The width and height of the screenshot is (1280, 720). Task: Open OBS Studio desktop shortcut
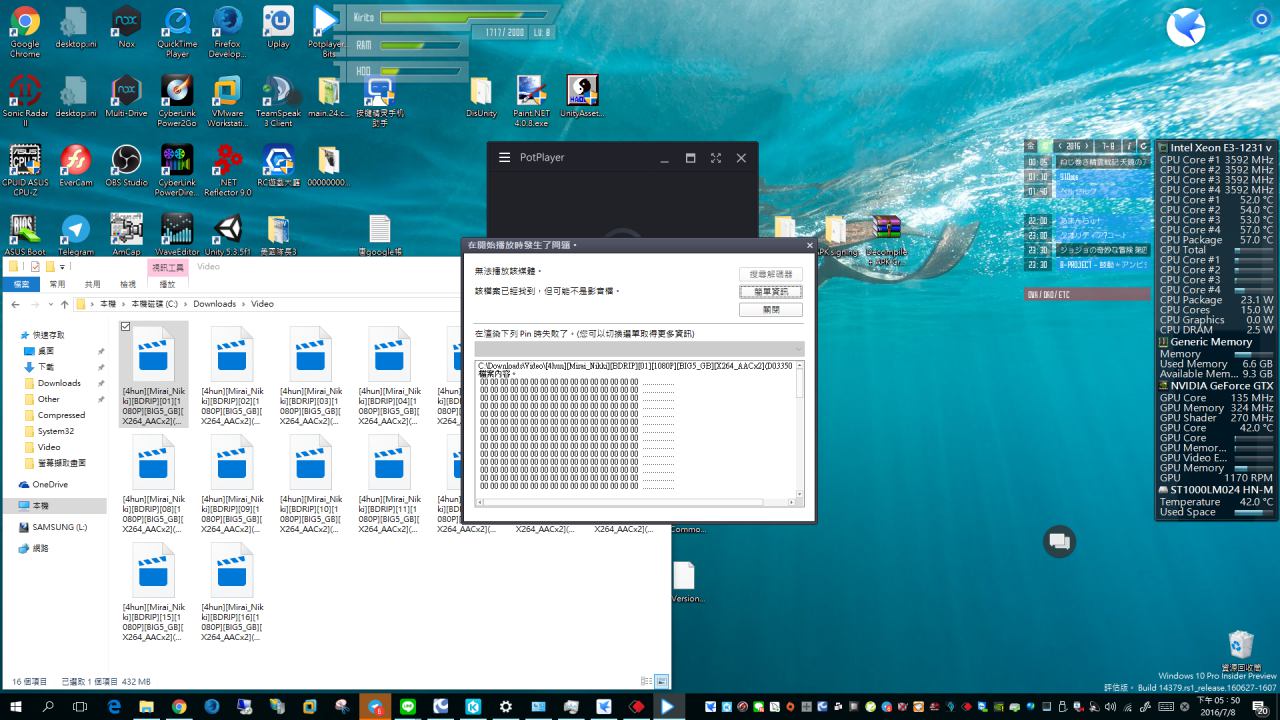tap(126, 161)
